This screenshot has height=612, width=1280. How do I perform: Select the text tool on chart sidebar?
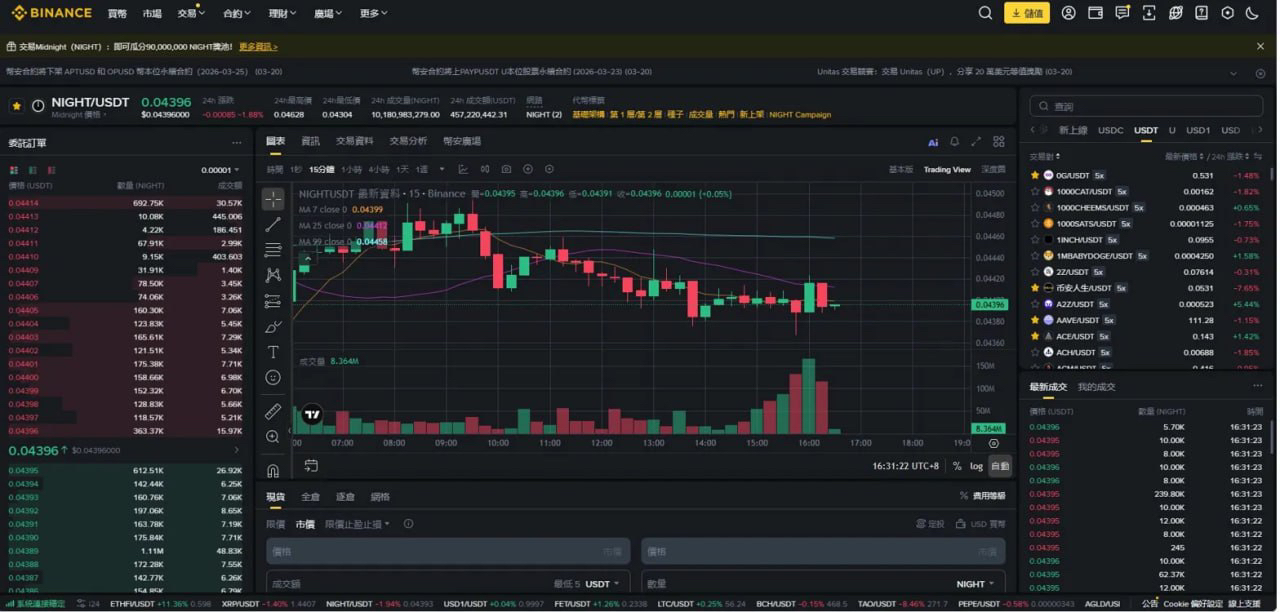273,352
